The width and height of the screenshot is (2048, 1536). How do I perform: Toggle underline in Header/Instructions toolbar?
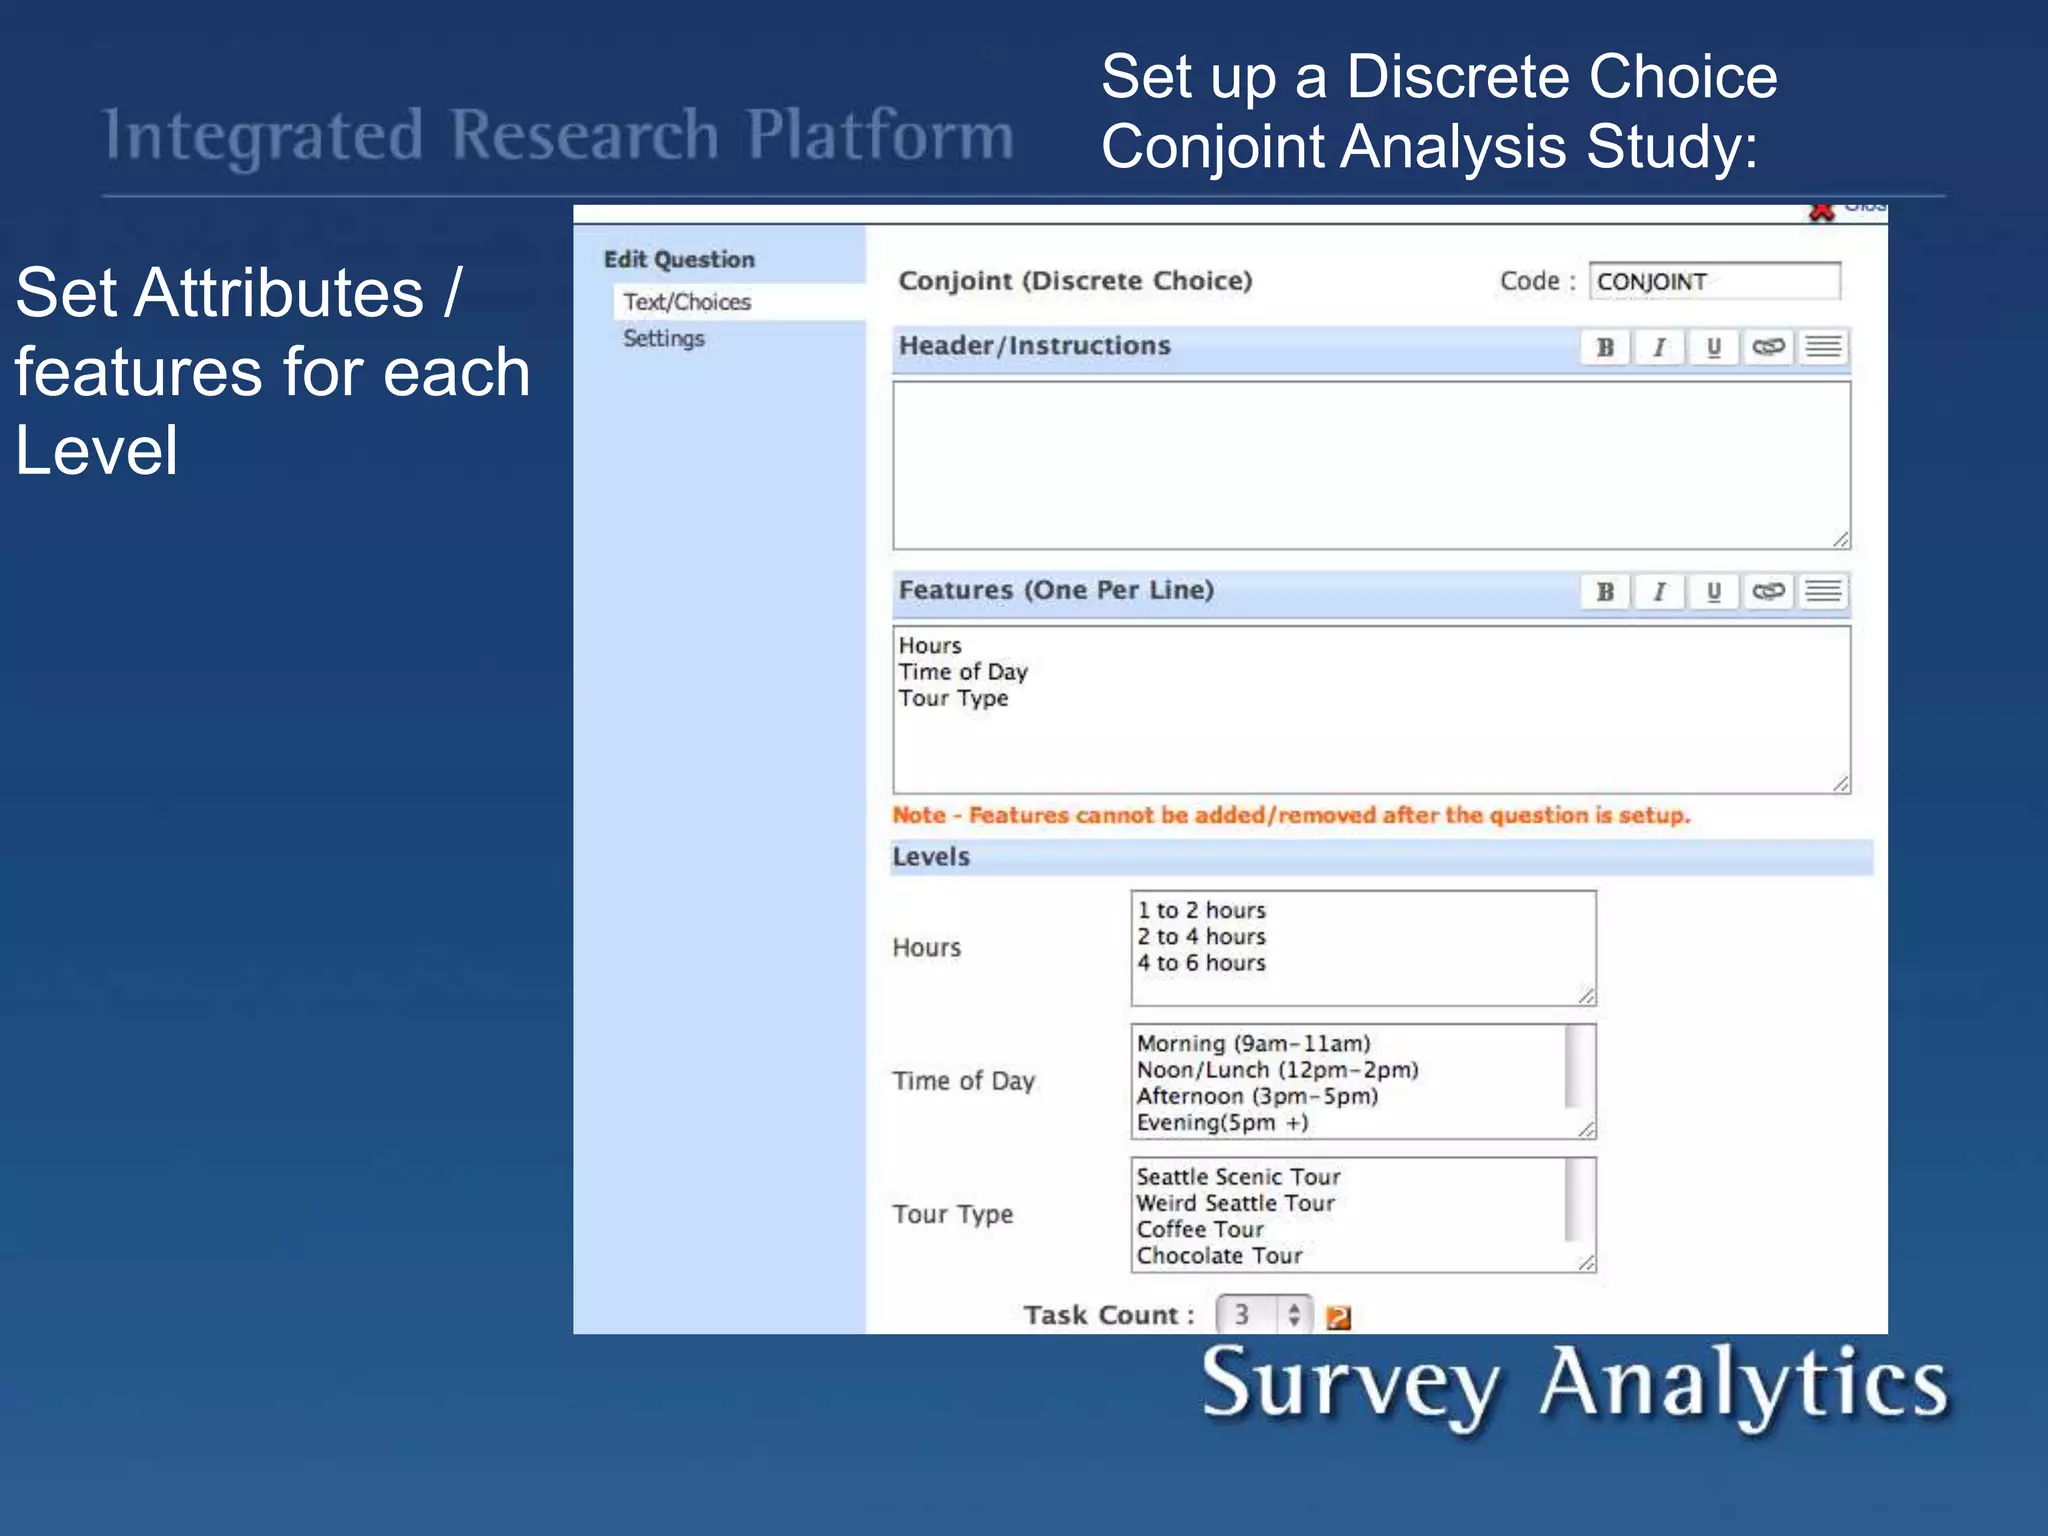tap(1713, 347)
